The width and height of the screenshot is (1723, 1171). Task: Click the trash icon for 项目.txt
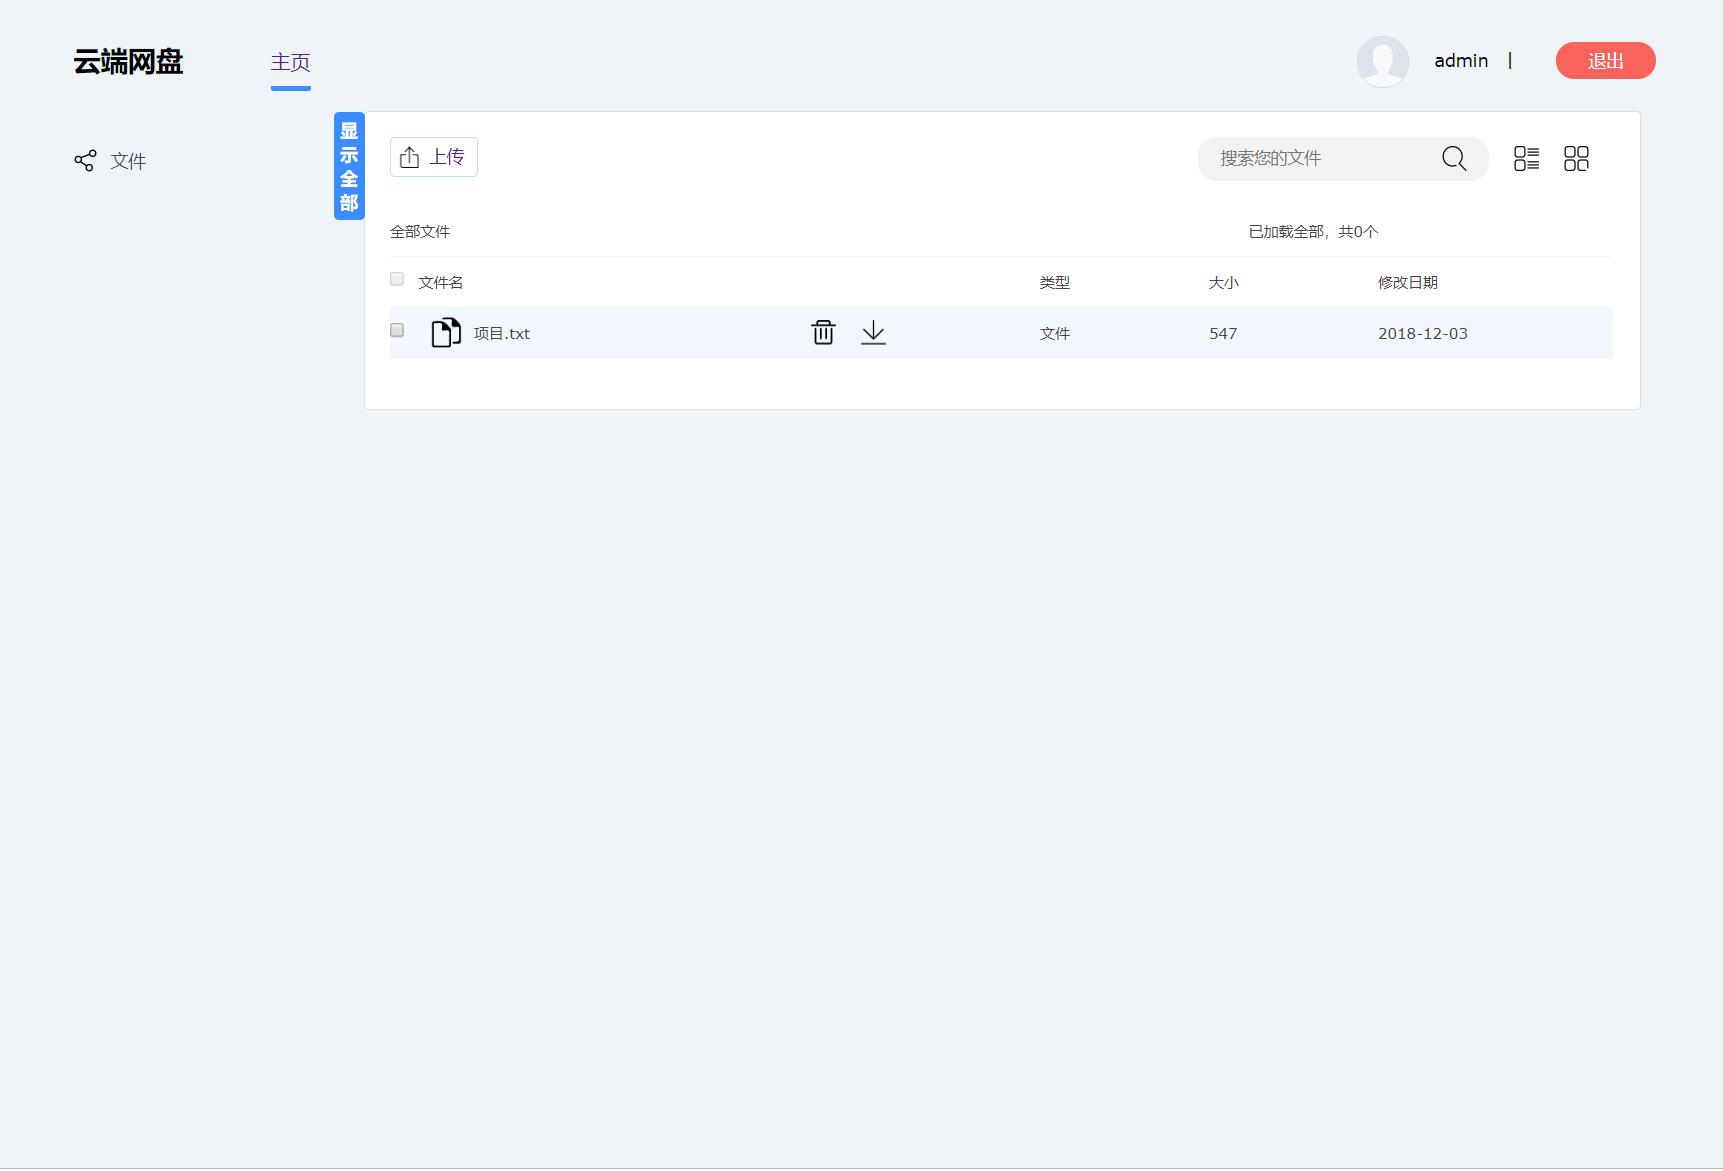823,332
